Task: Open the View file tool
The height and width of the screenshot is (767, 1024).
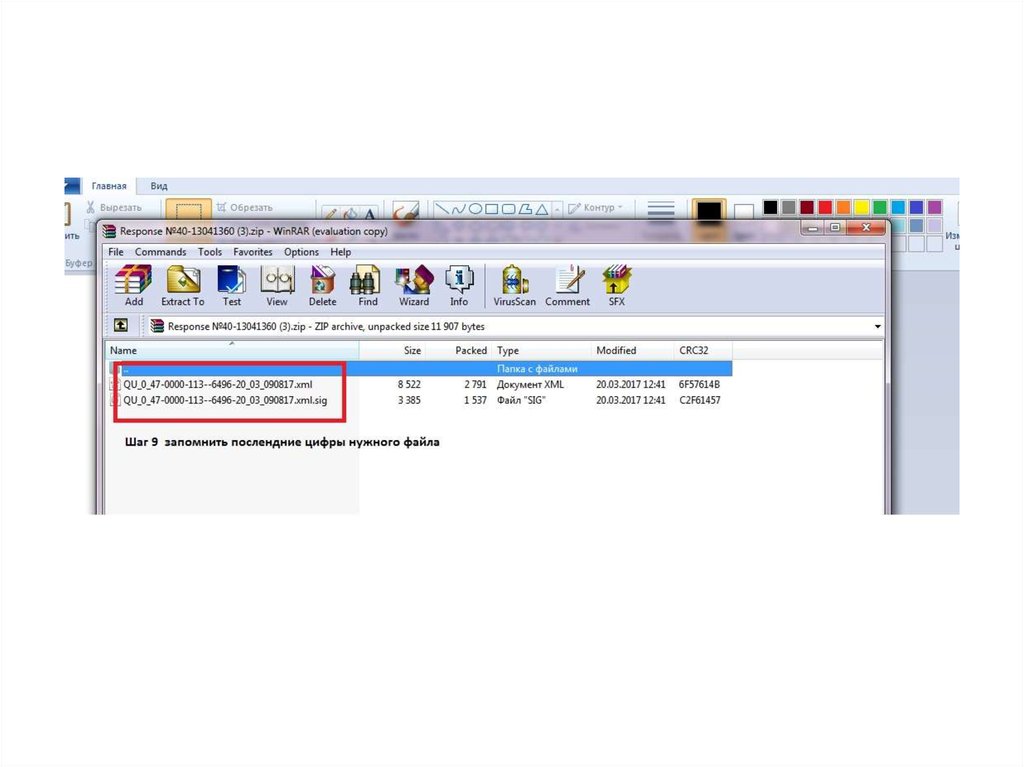Action: (x=276, y=285)
